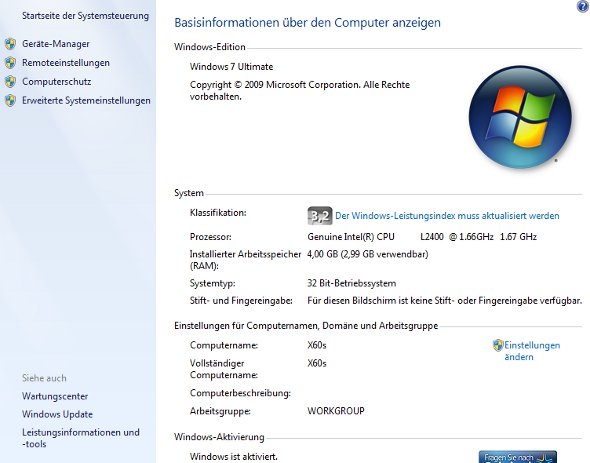
Task: Open Wartungscenter under Siehe auch
Action: tap(55, 396)
